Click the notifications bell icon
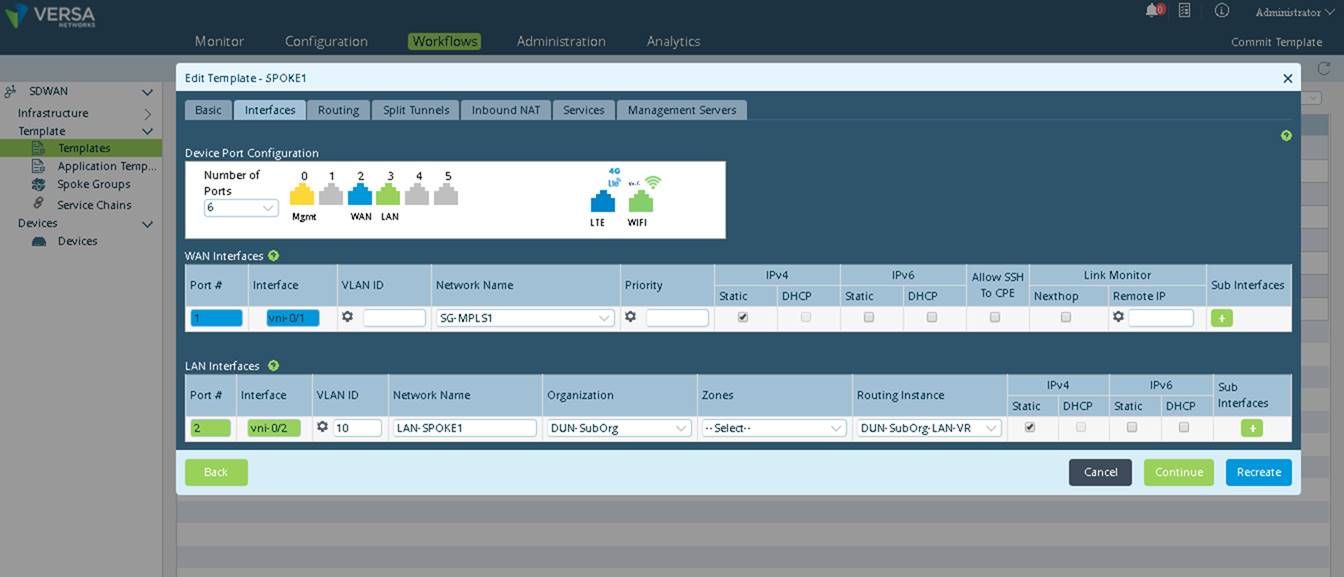 pos(1153,10)
